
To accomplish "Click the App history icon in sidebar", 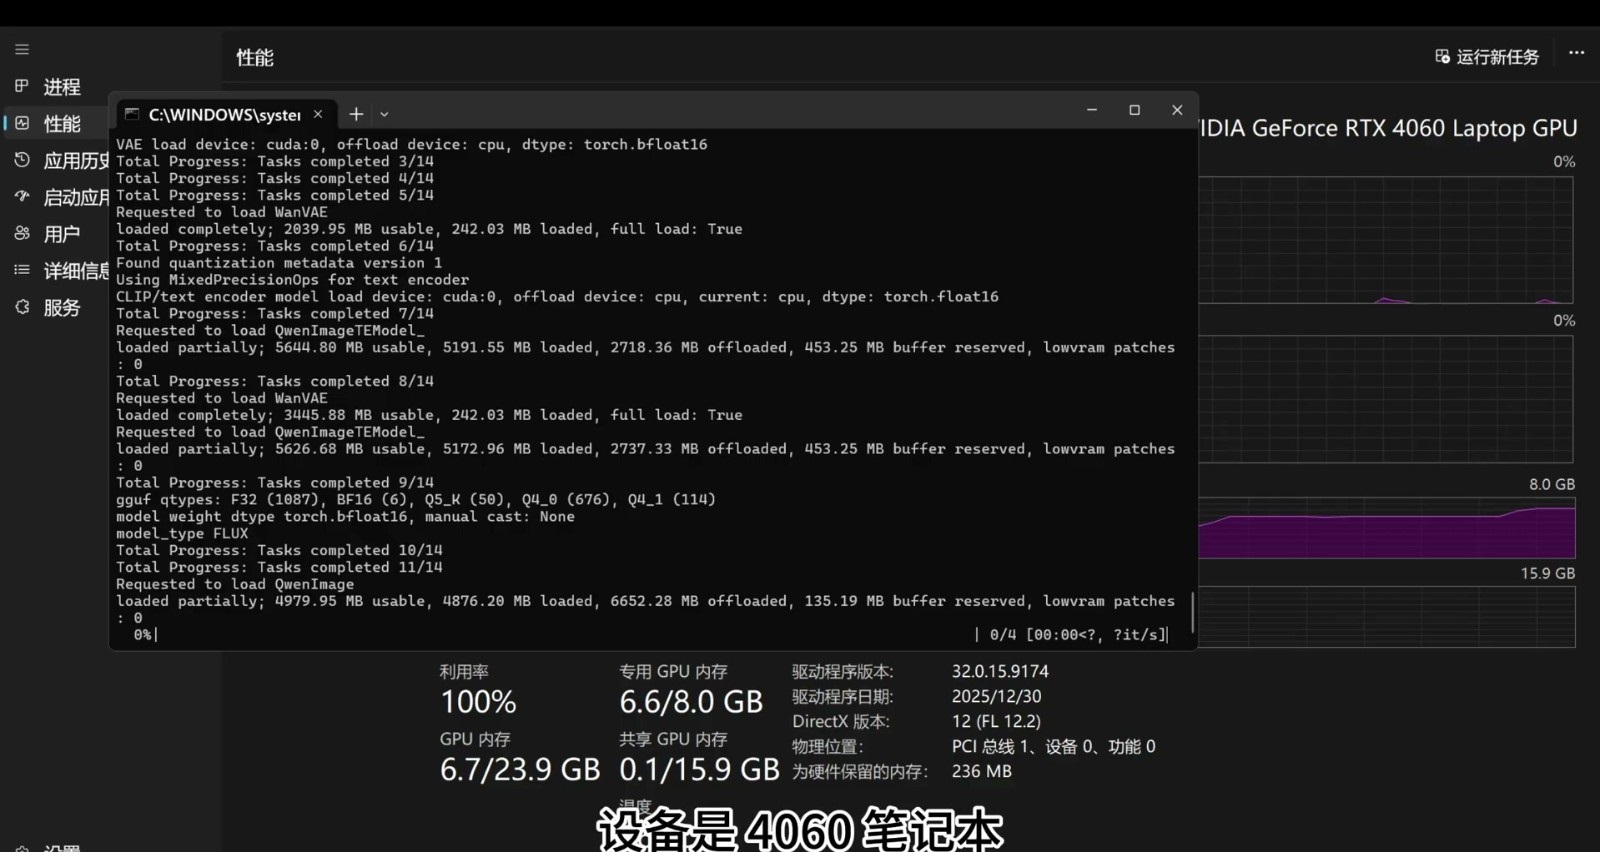I will pos(22,160).
